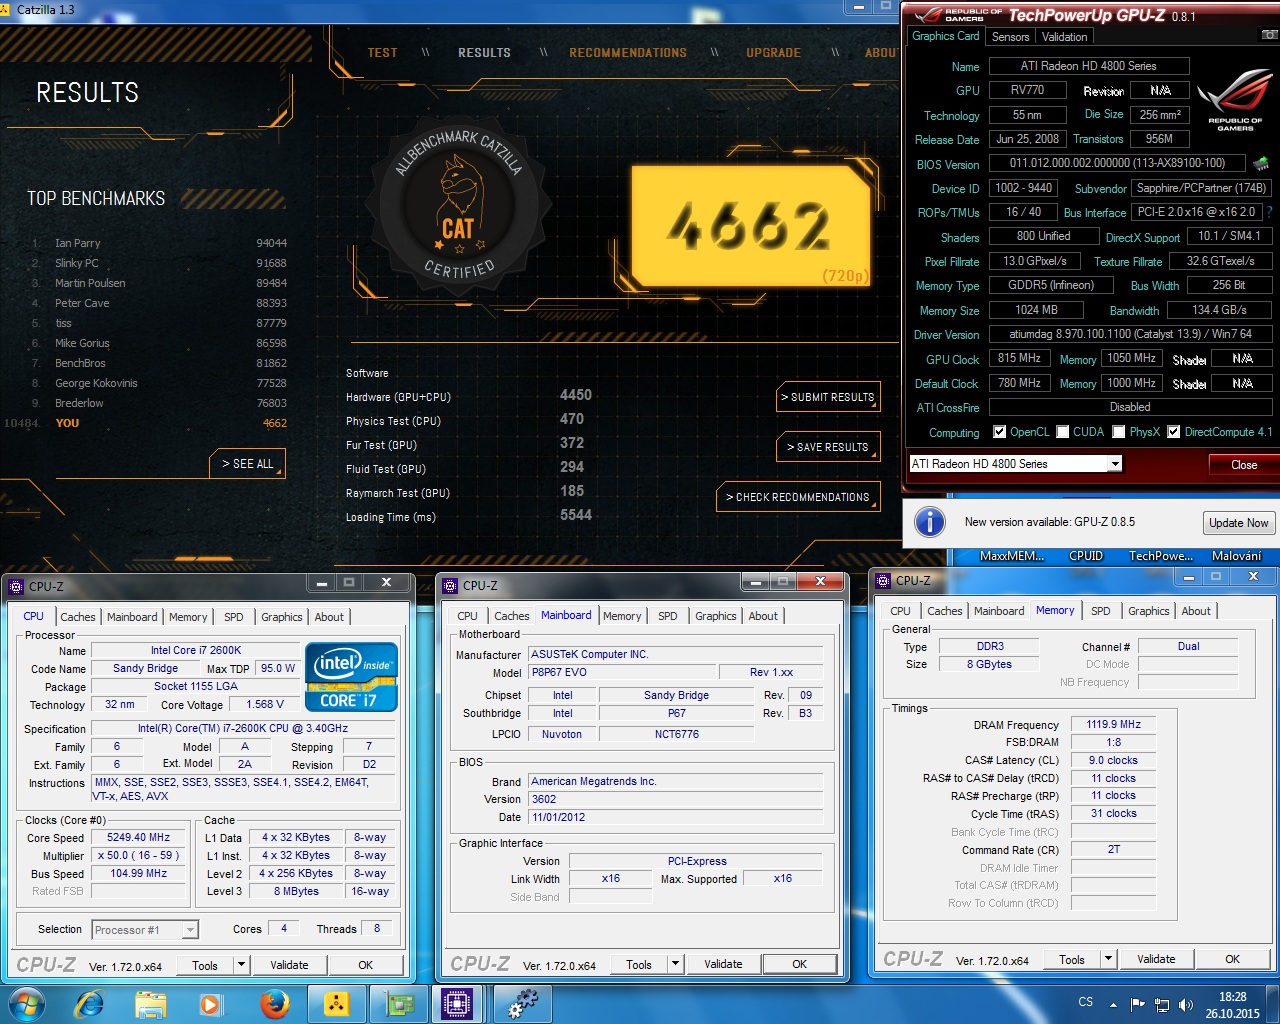Expand Tools arrow in CPU-Z Mainboard window
Screen dimensions: 1280x1024
click(x=676, y=964)
